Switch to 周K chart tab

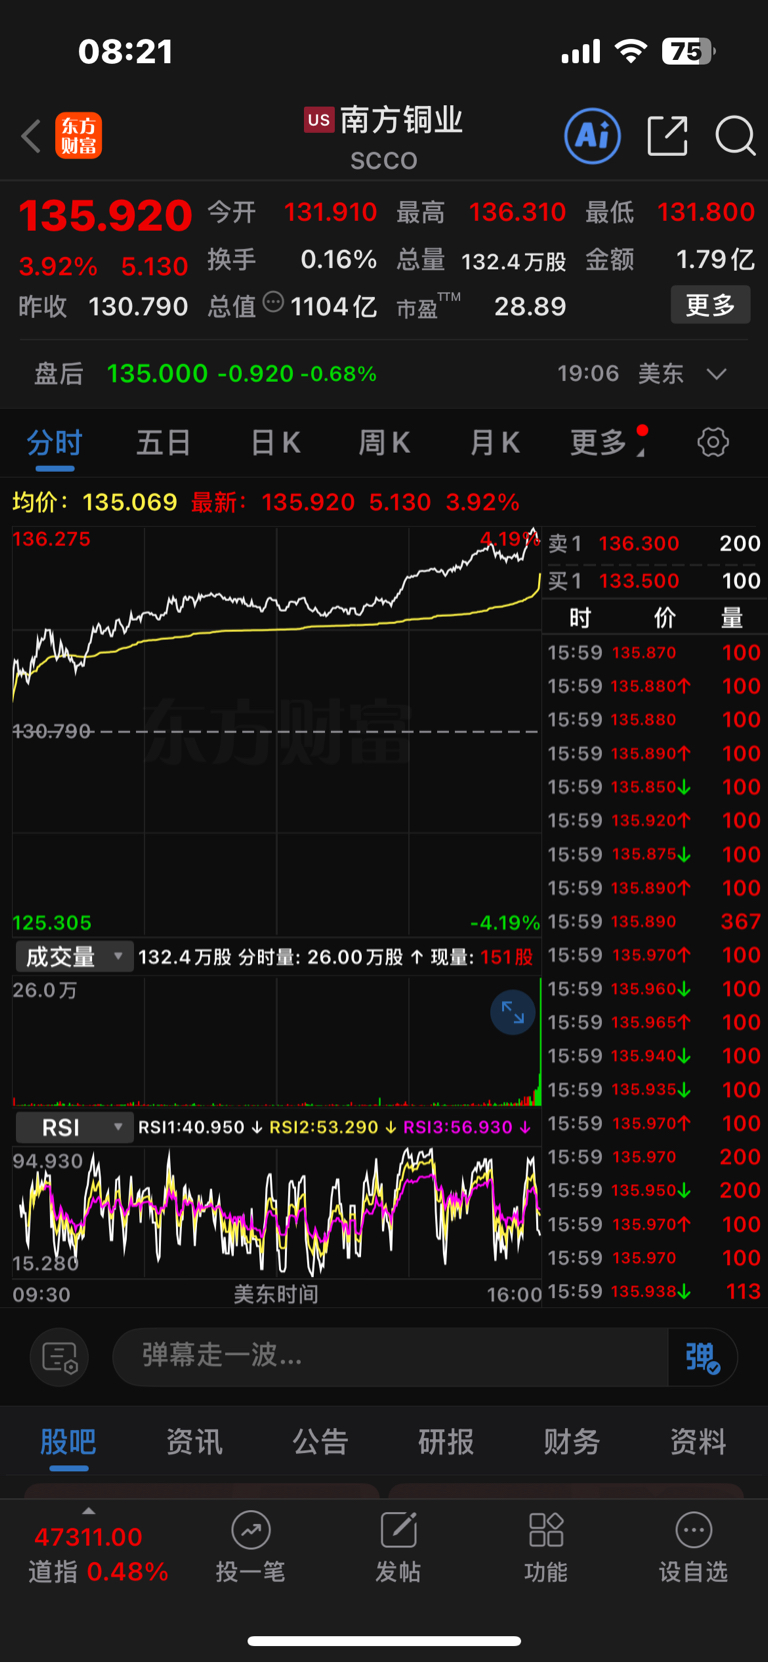[x=385, y=442]
